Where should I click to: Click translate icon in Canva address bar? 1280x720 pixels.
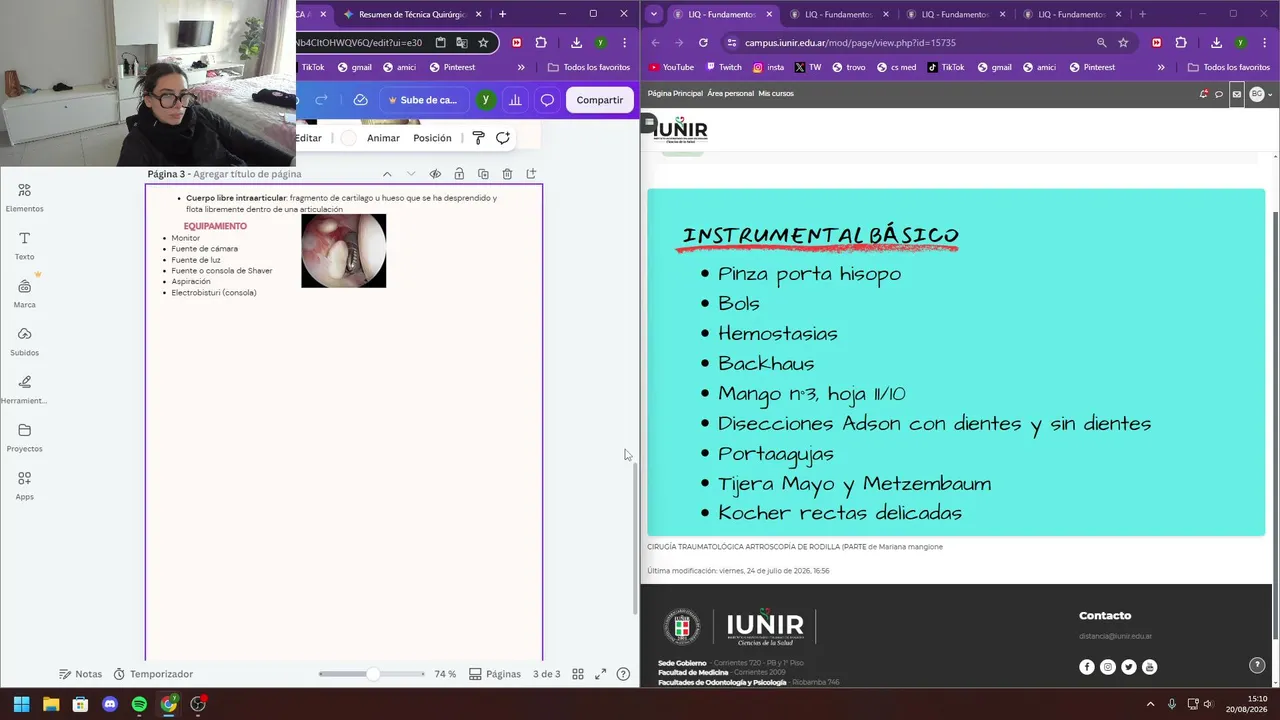pos(462,43)
